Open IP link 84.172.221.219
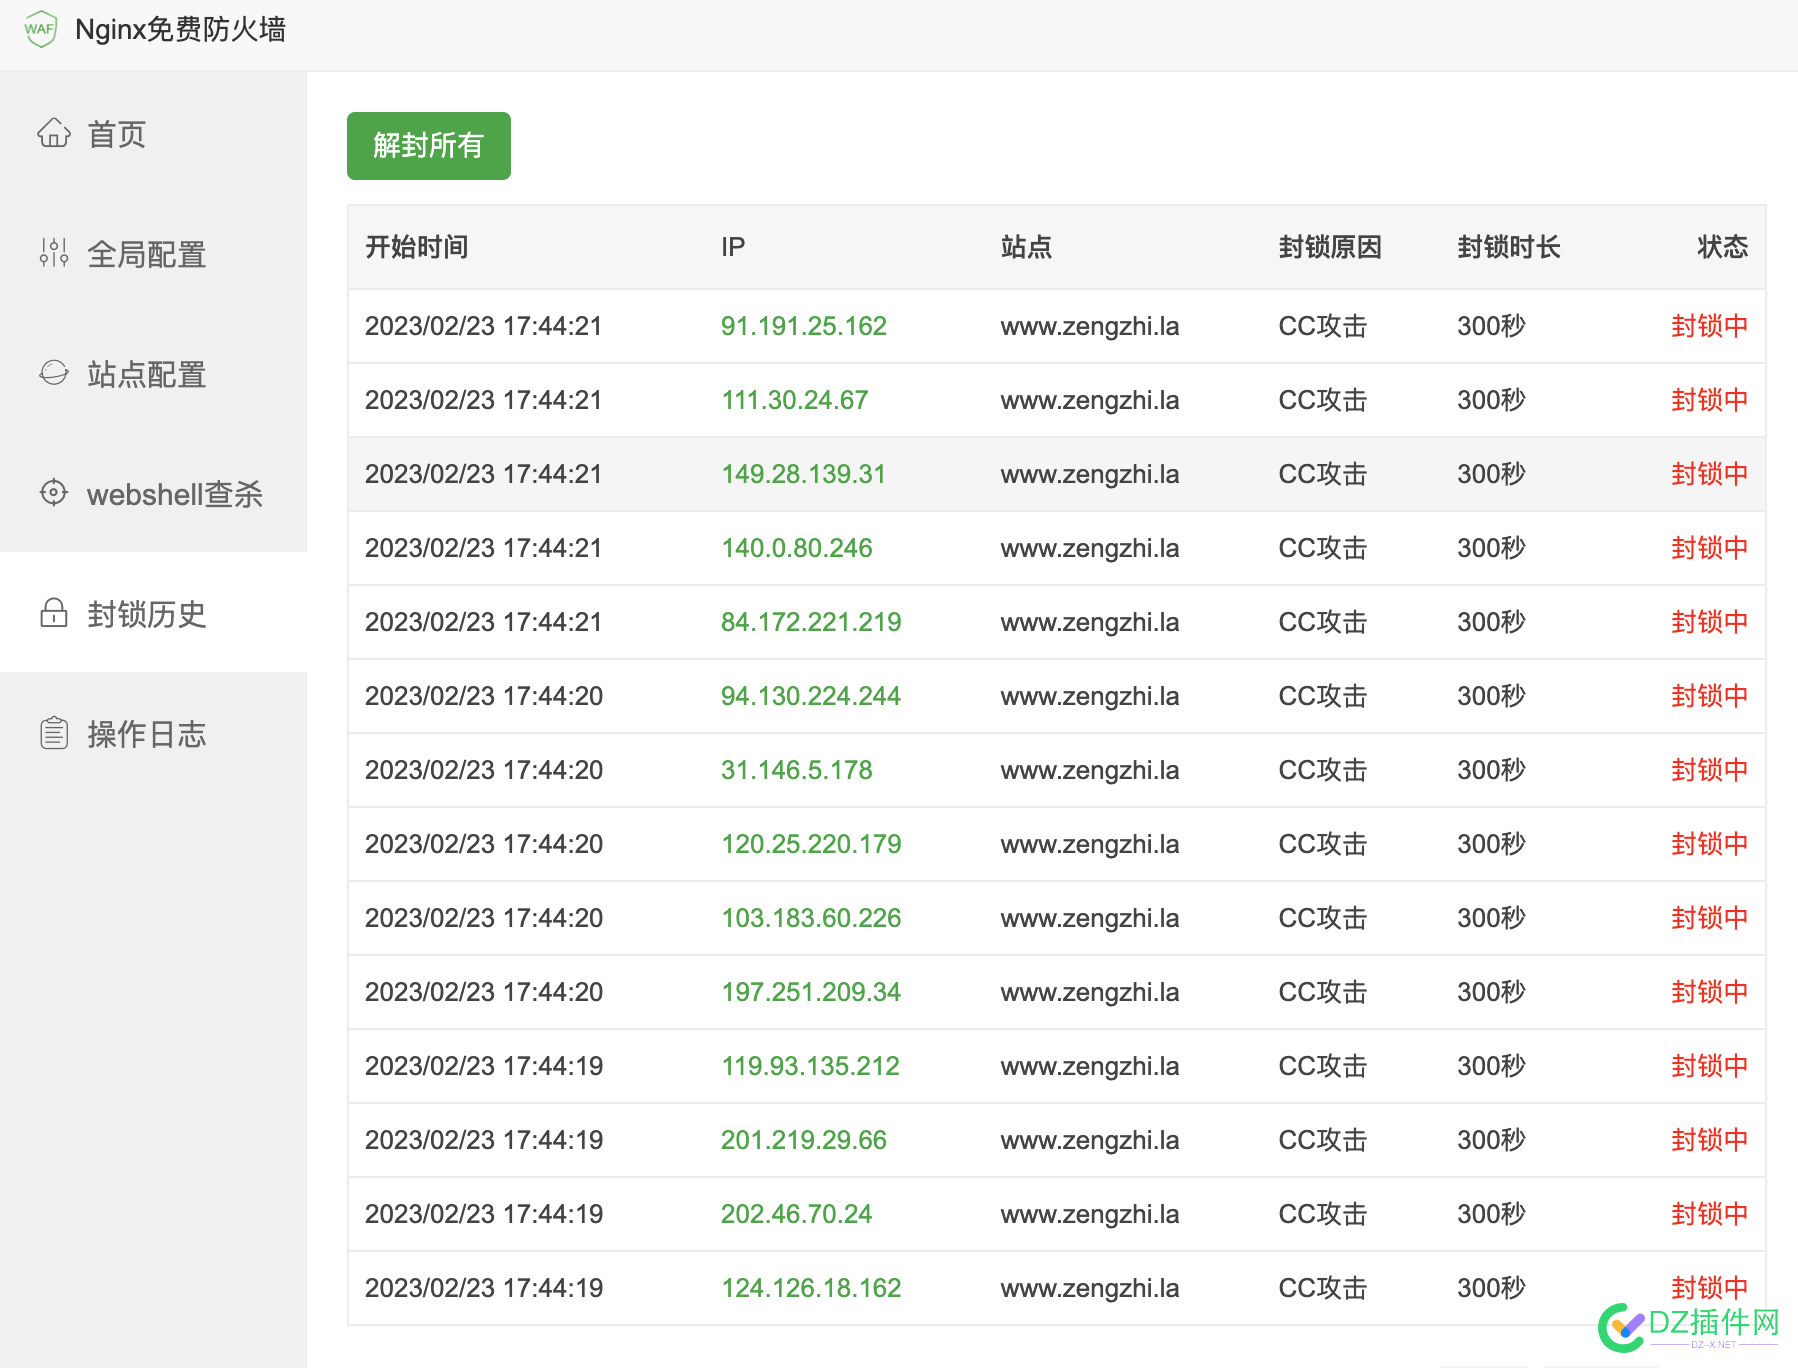1798x1368 pixels. point(811,622)
